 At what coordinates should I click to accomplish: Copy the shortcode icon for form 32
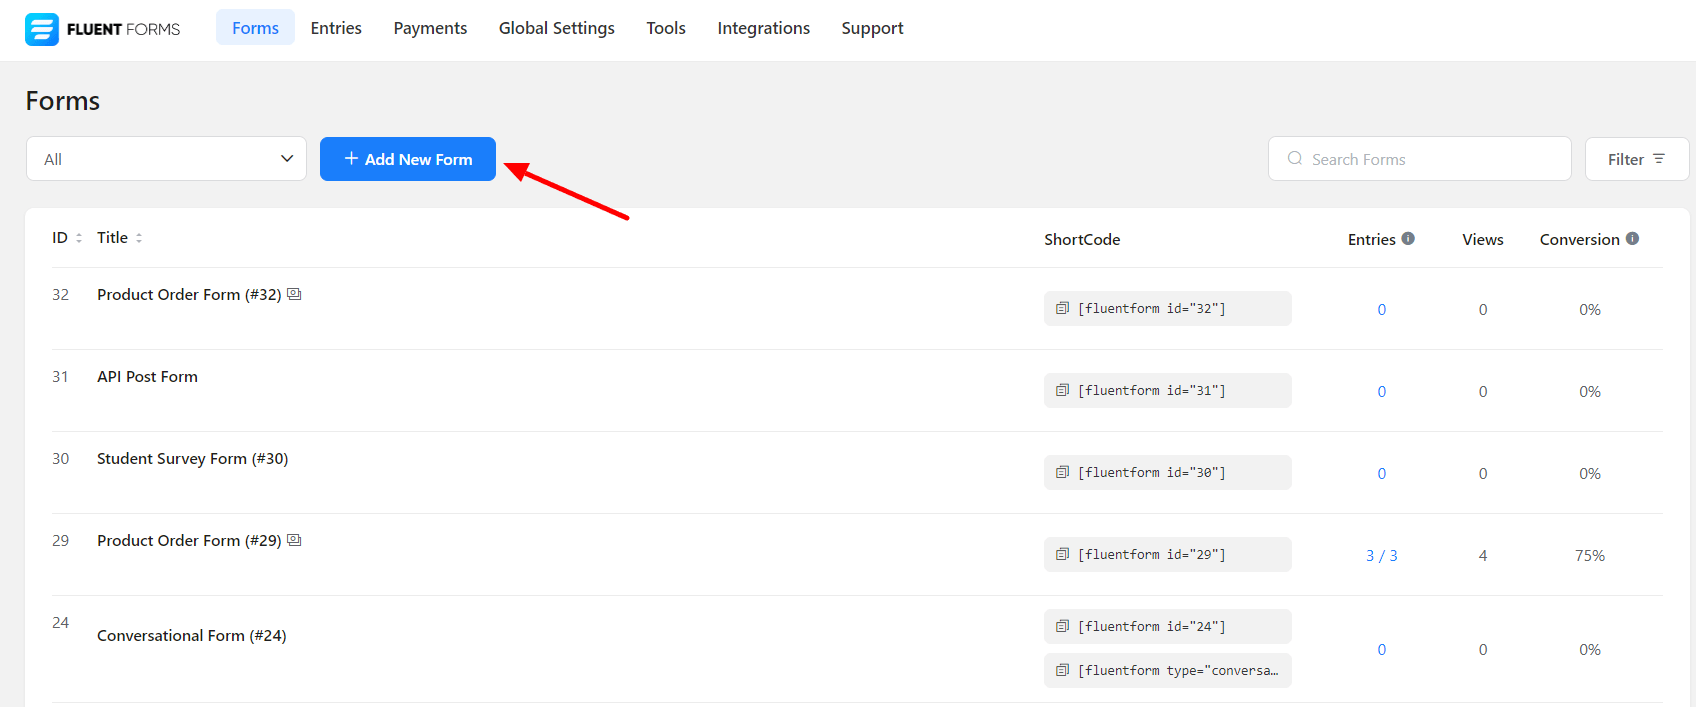coord(1062,308)
